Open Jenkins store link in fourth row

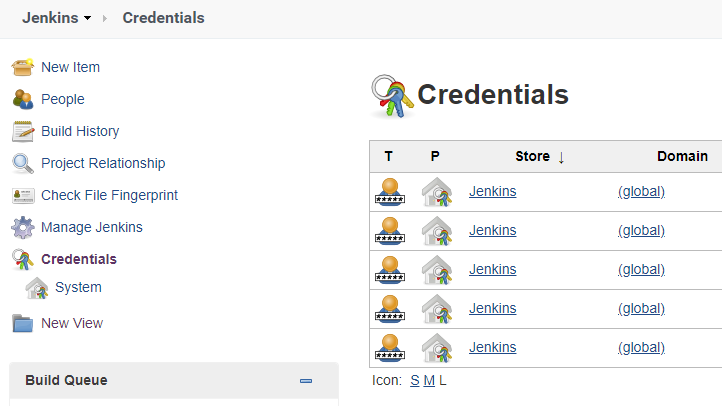point(493,308)
